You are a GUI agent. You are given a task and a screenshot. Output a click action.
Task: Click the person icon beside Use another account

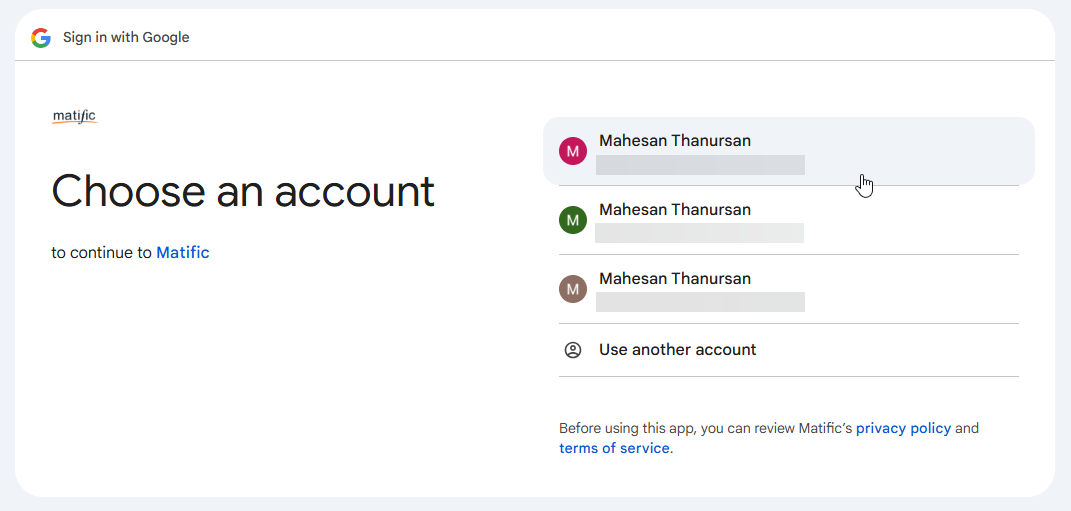[572, 350]
